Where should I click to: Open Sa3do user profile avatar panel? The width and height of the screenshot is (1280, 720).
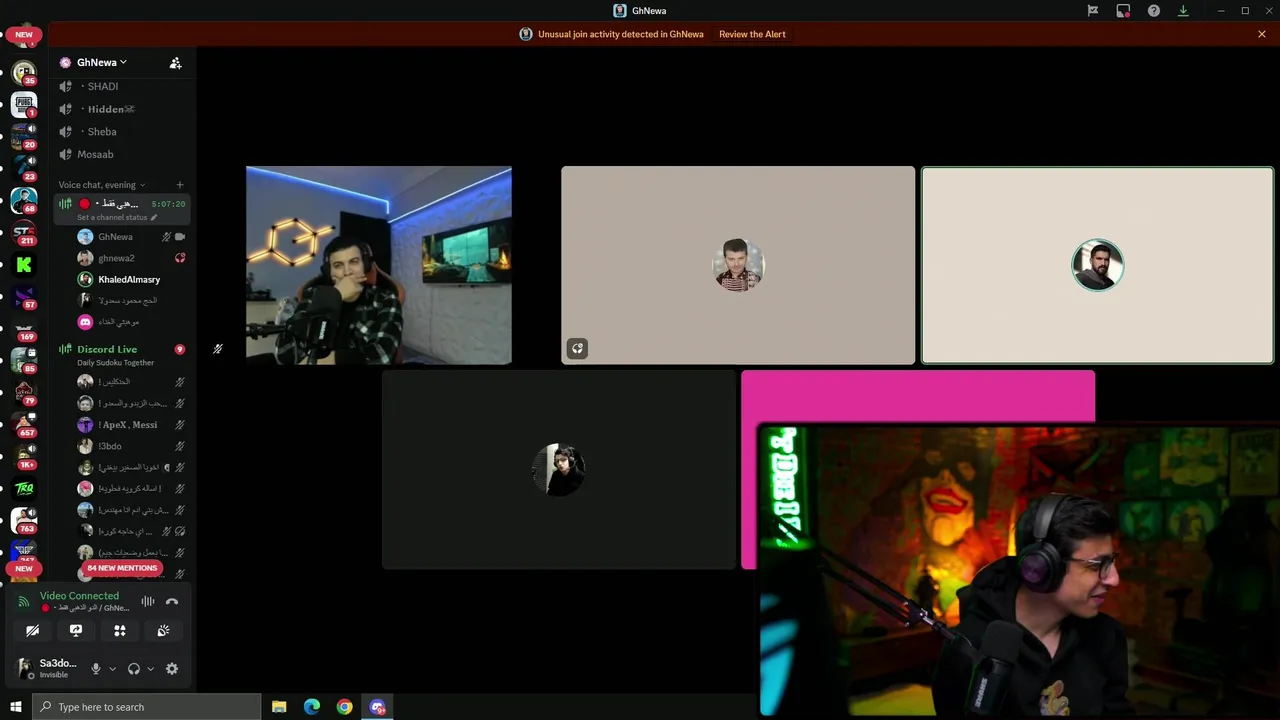pos(48,668)
